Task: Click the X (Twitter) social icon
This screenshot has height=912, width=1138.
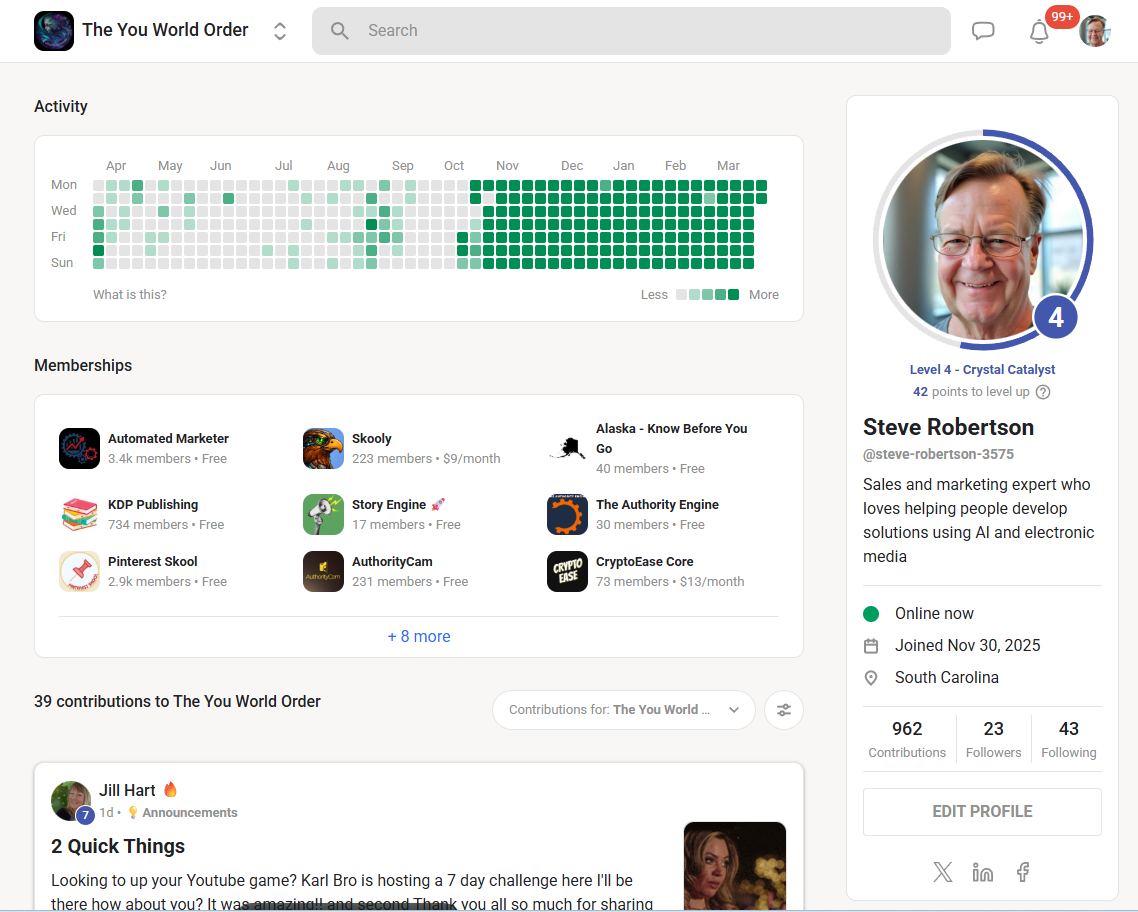Action: [942, 872]
